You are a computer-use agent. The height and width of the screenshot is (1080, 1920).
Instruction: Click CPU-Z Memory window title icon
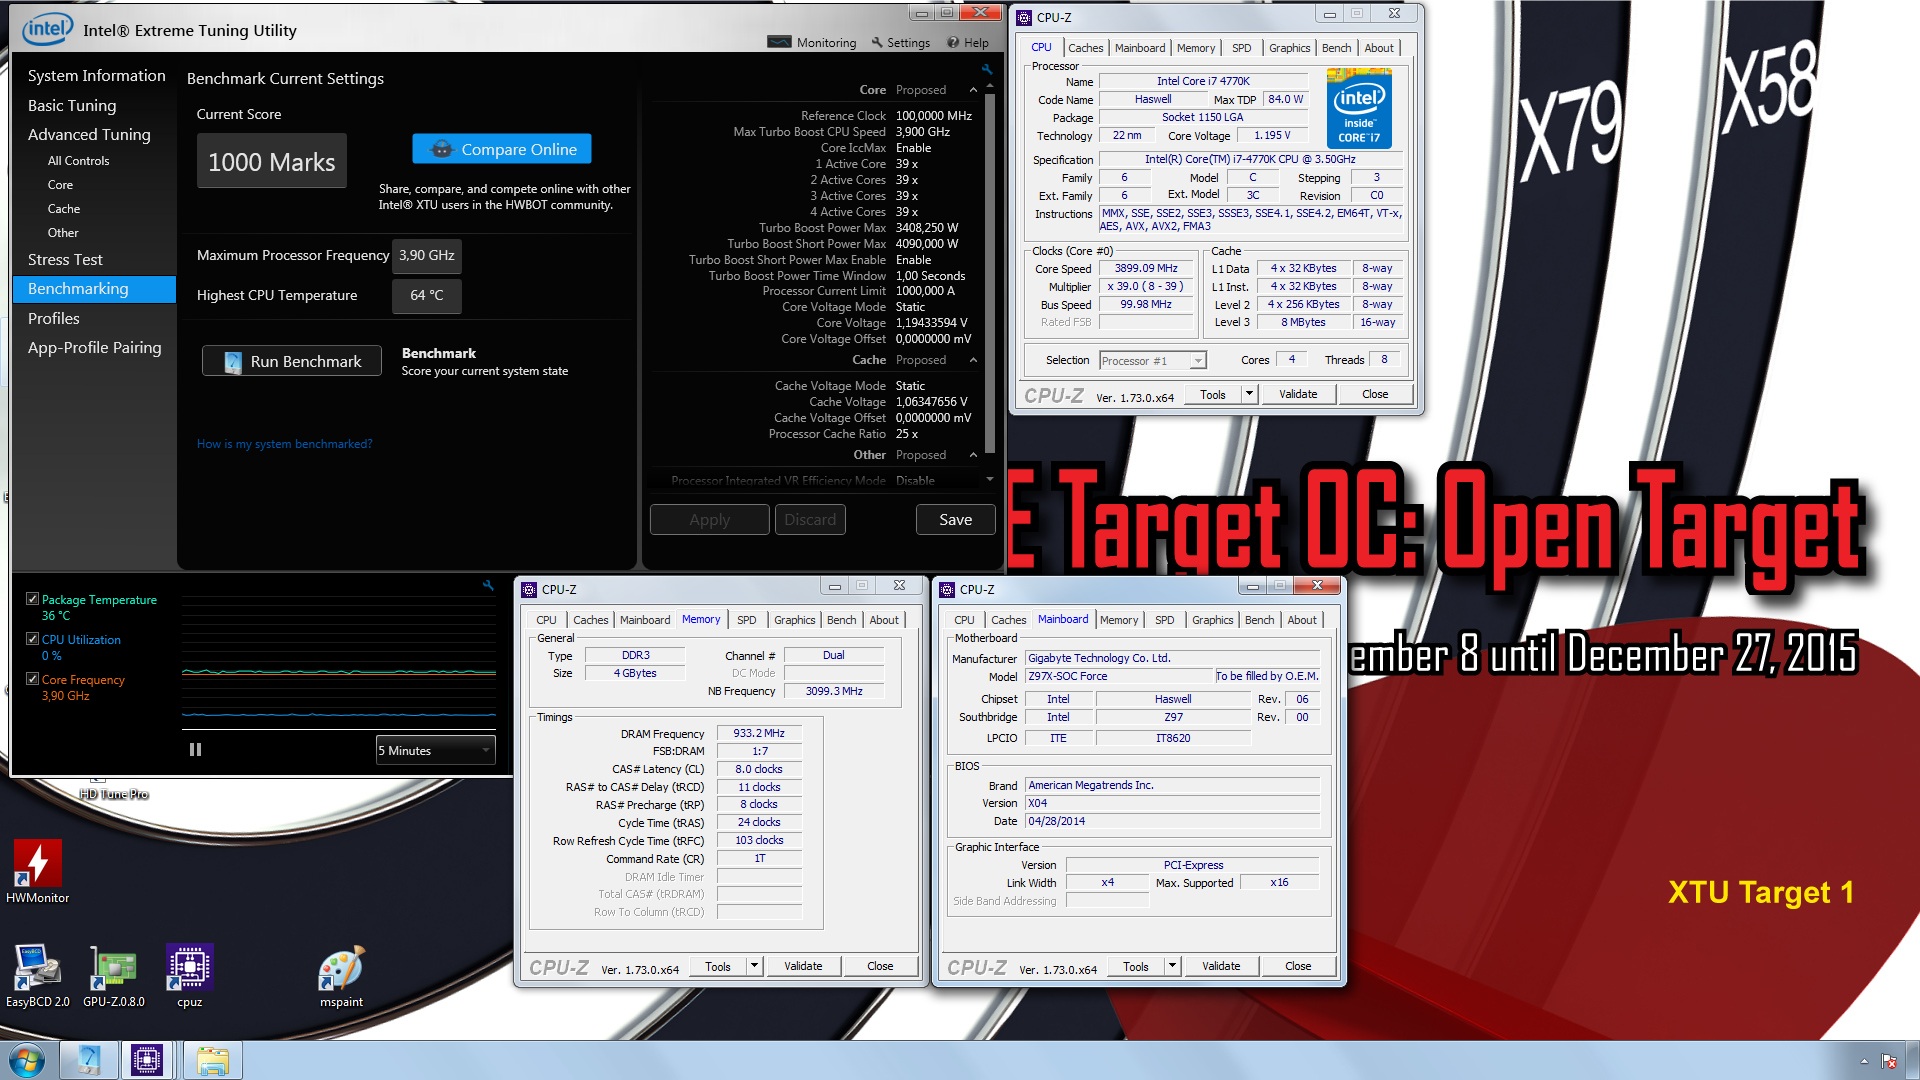pyautogui.click(x=529, y=589)
